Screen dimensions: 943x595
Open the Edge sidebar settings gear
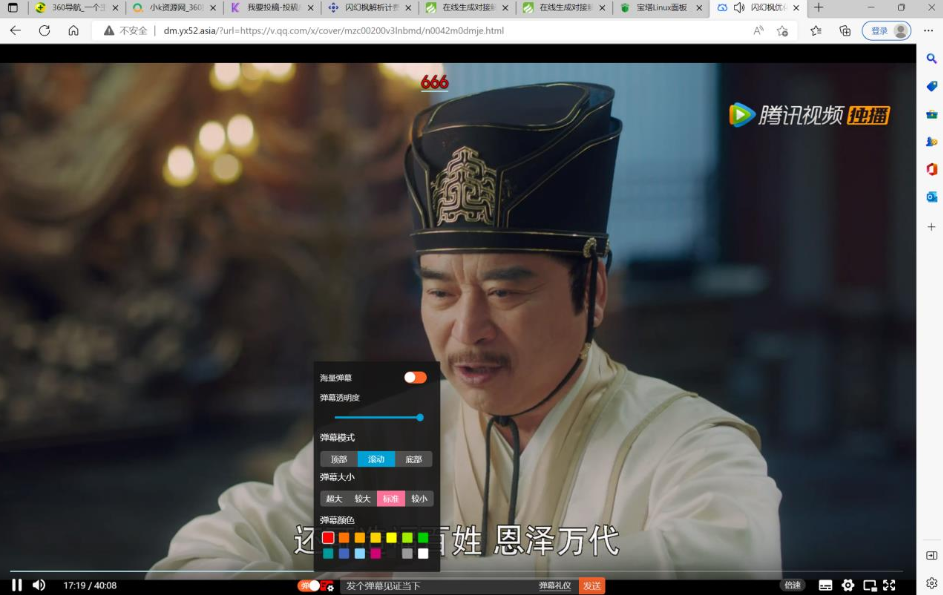click(x=932, y=582)
